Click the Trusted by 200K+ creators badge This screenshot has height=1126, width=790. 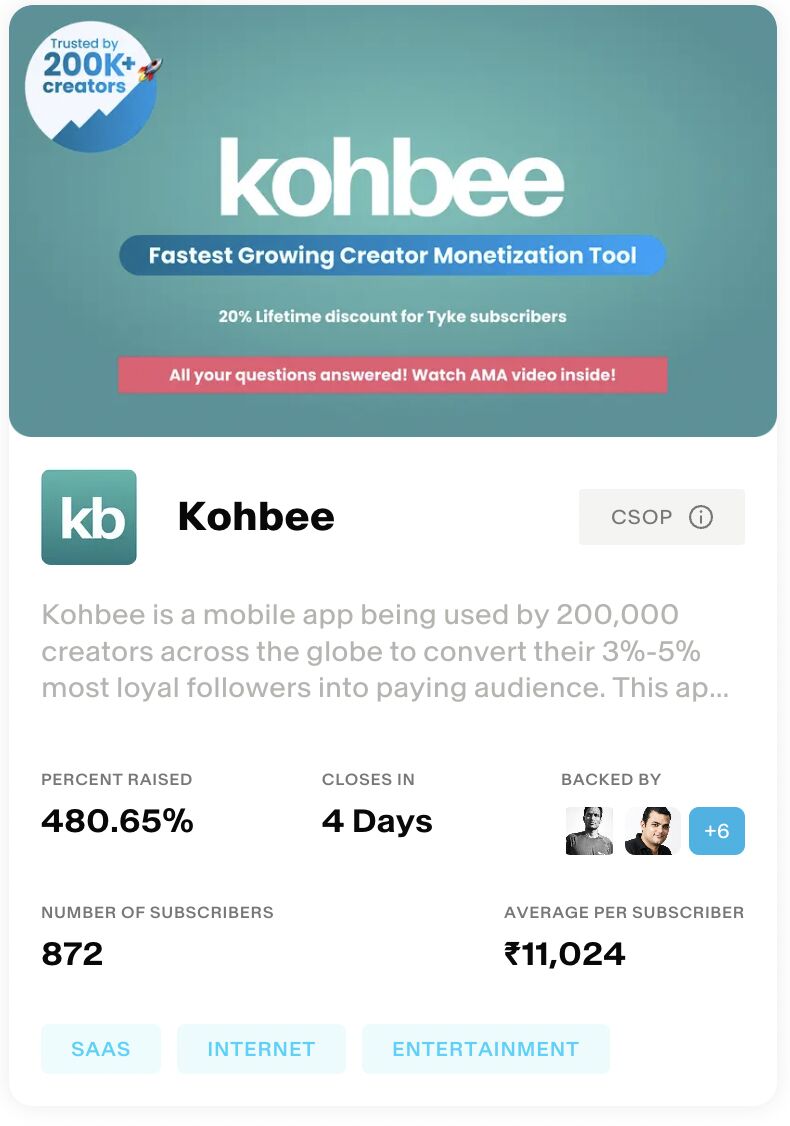pyautogui.click(x=92, y=86)
